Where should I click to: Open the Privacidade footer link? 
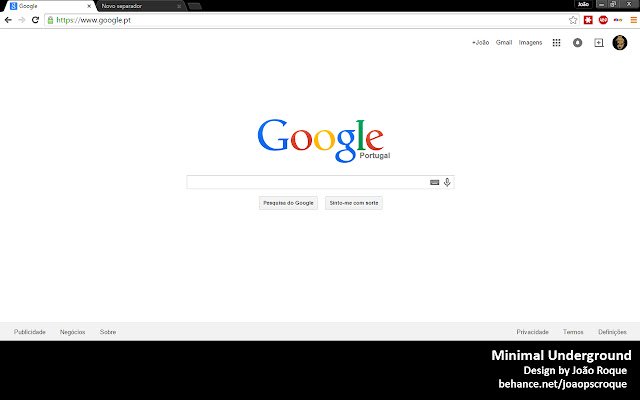click(x=533, y=332)
